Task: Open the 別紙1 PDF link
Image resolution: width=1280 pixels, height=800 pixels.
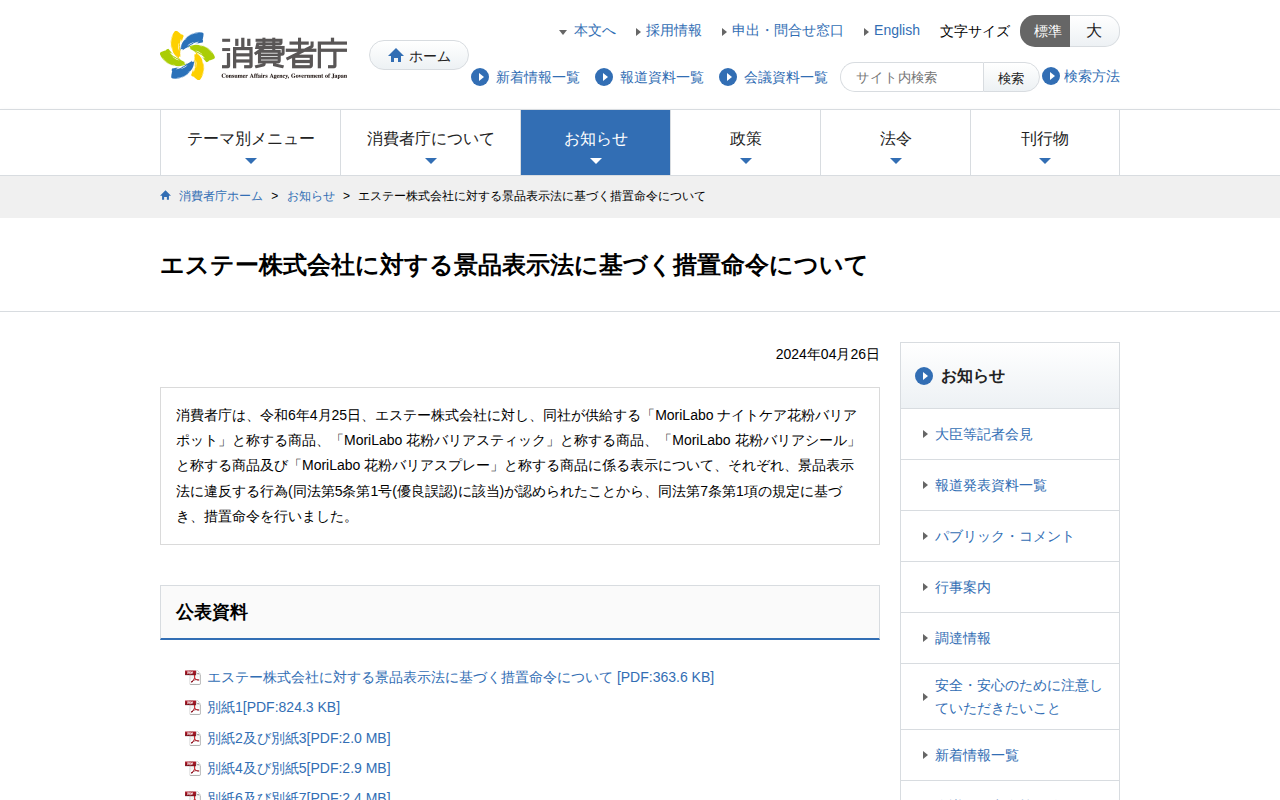Action: (273, 708)
